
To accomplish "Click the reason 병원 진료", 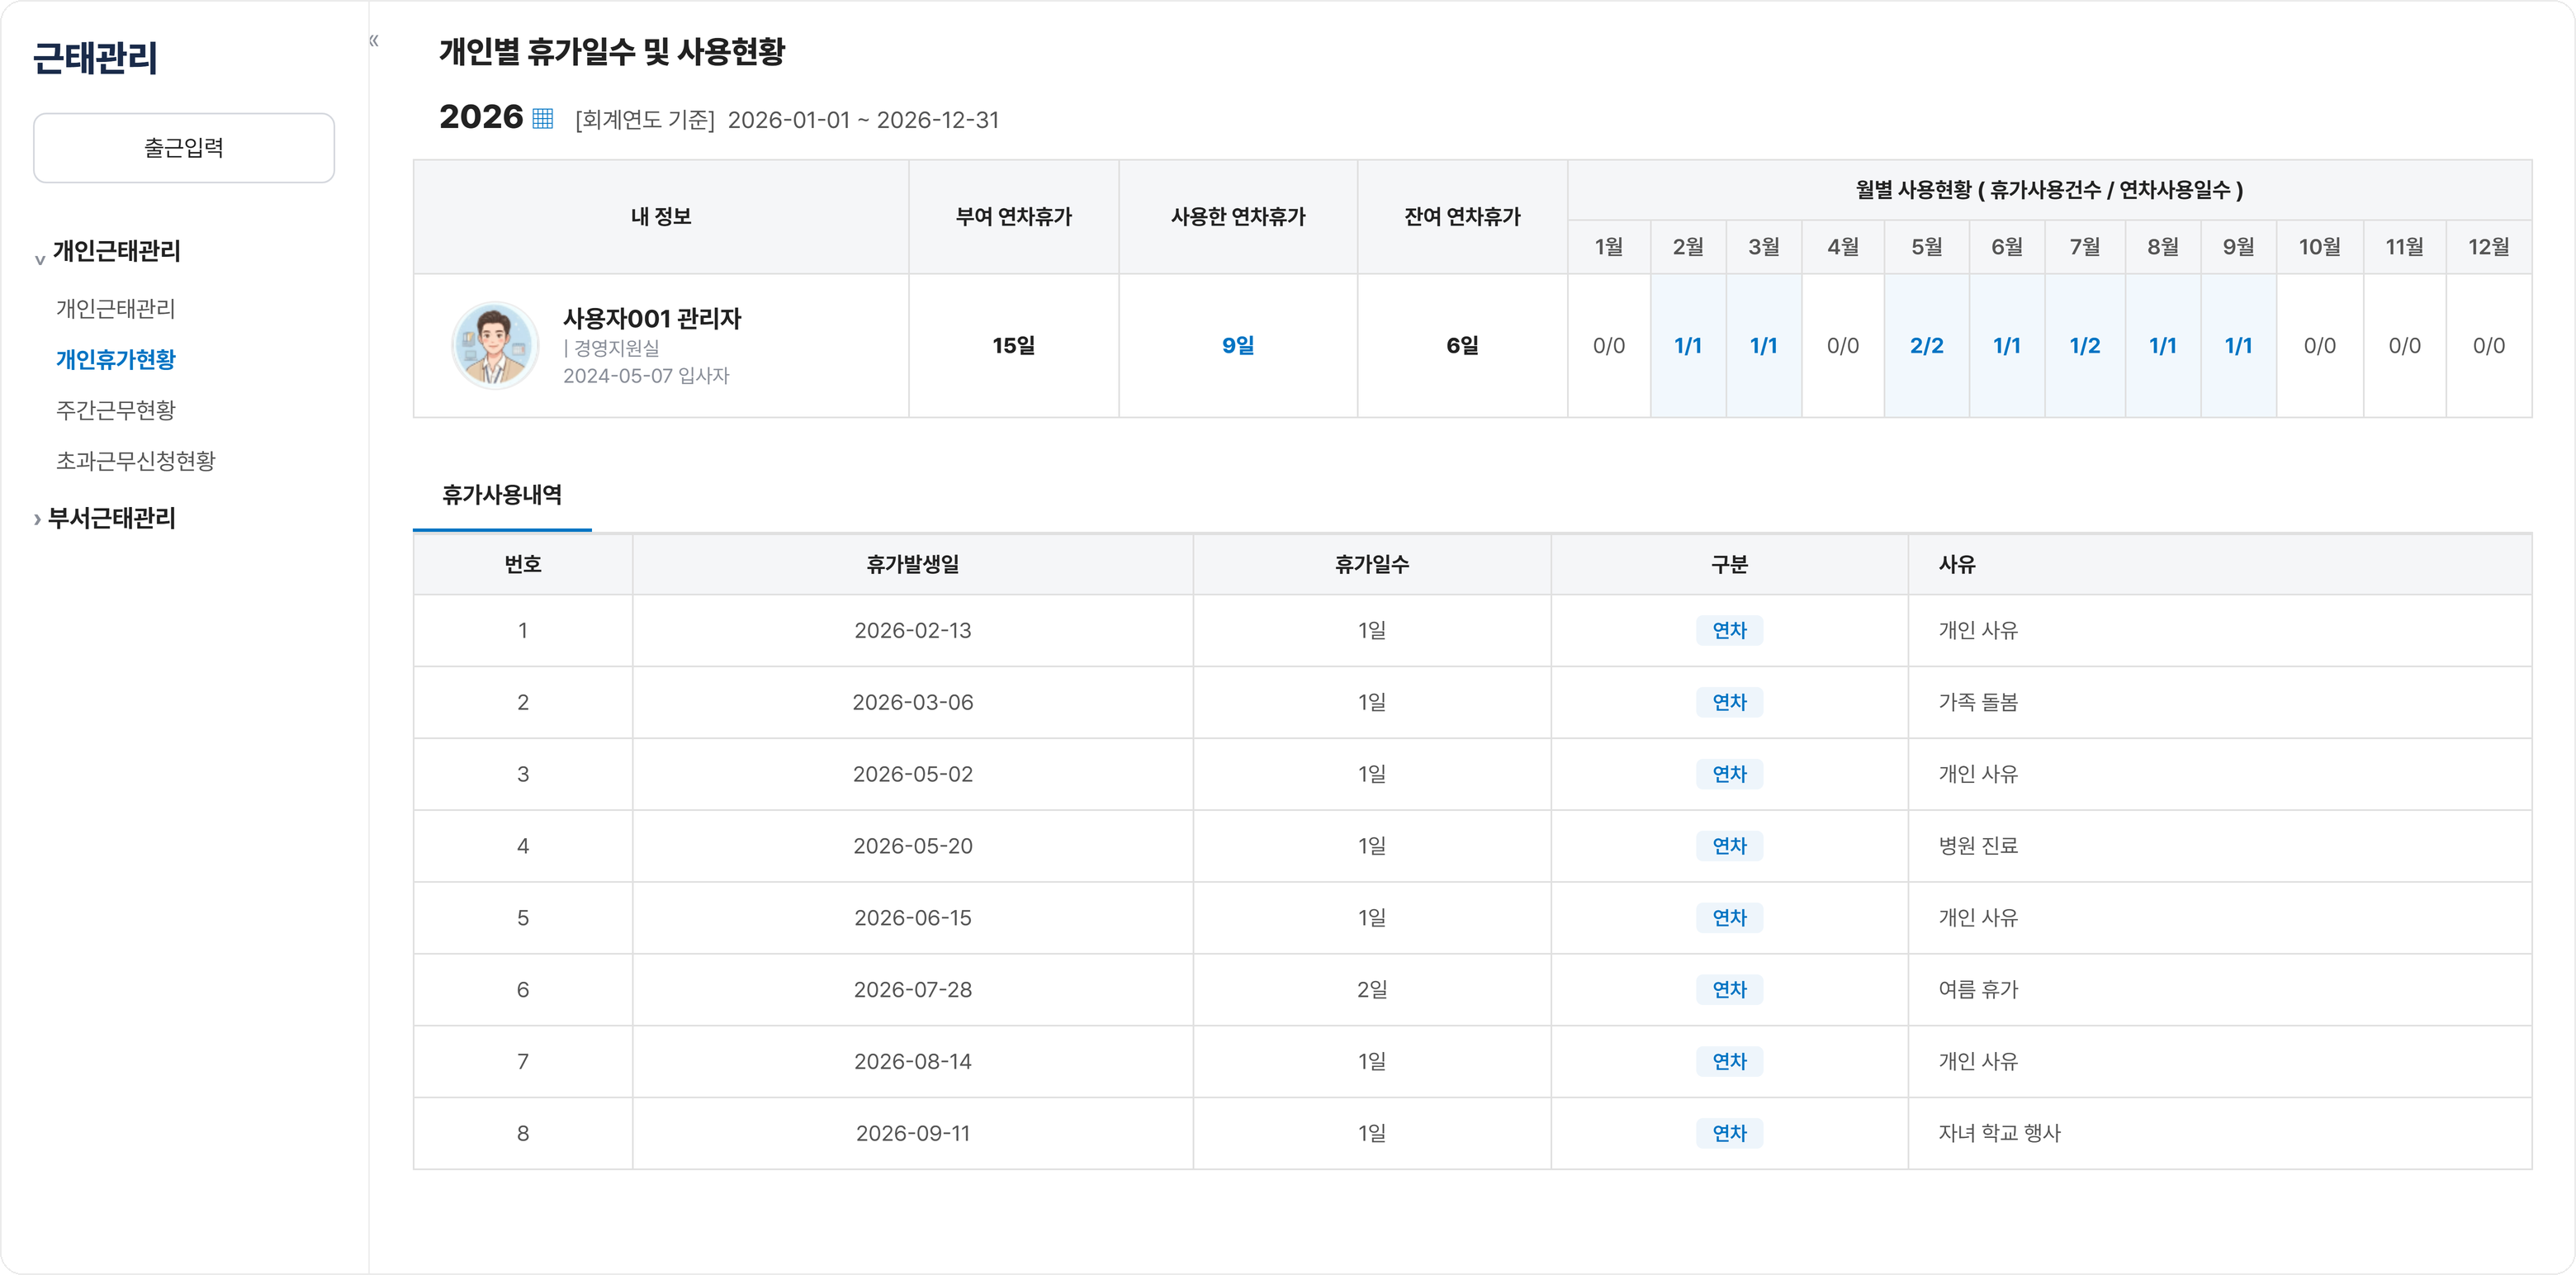I will tap(1978, 847).
